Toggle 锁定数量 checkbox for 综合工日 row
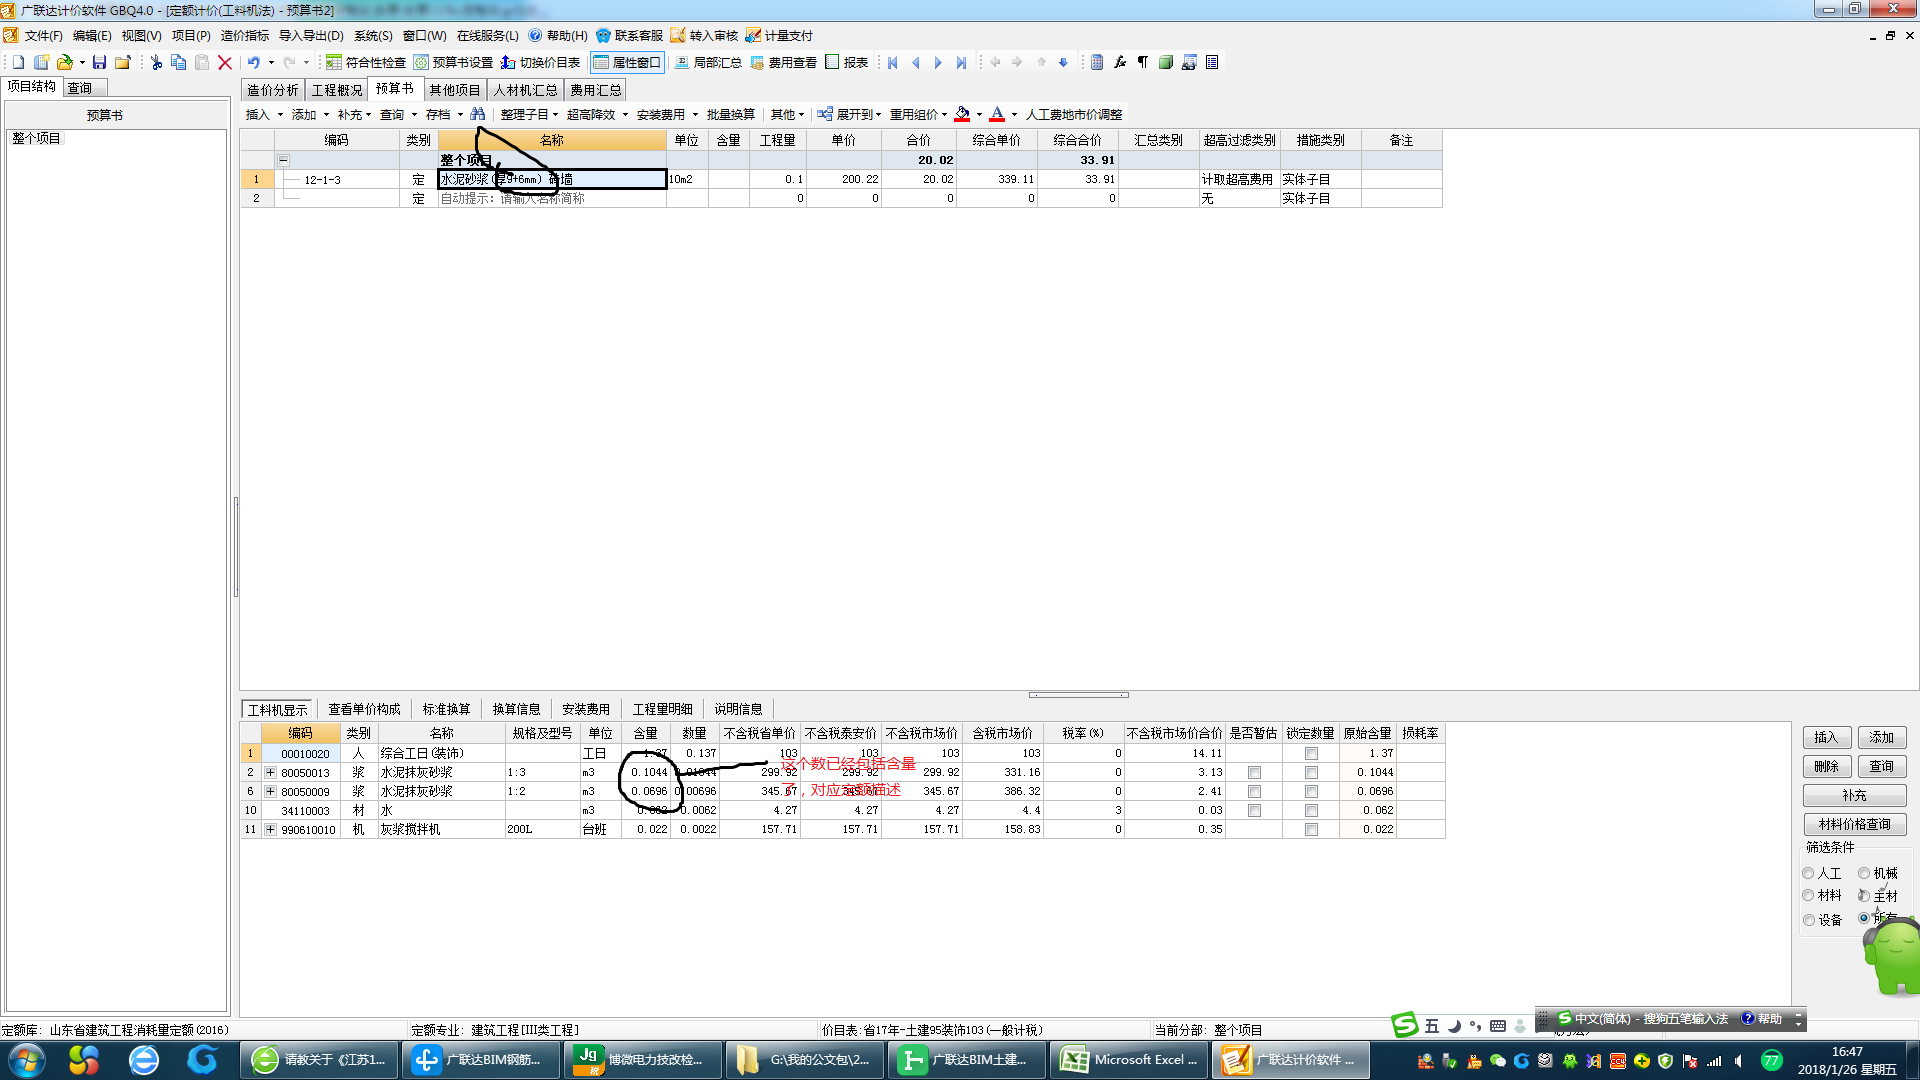 (1311, 754)
